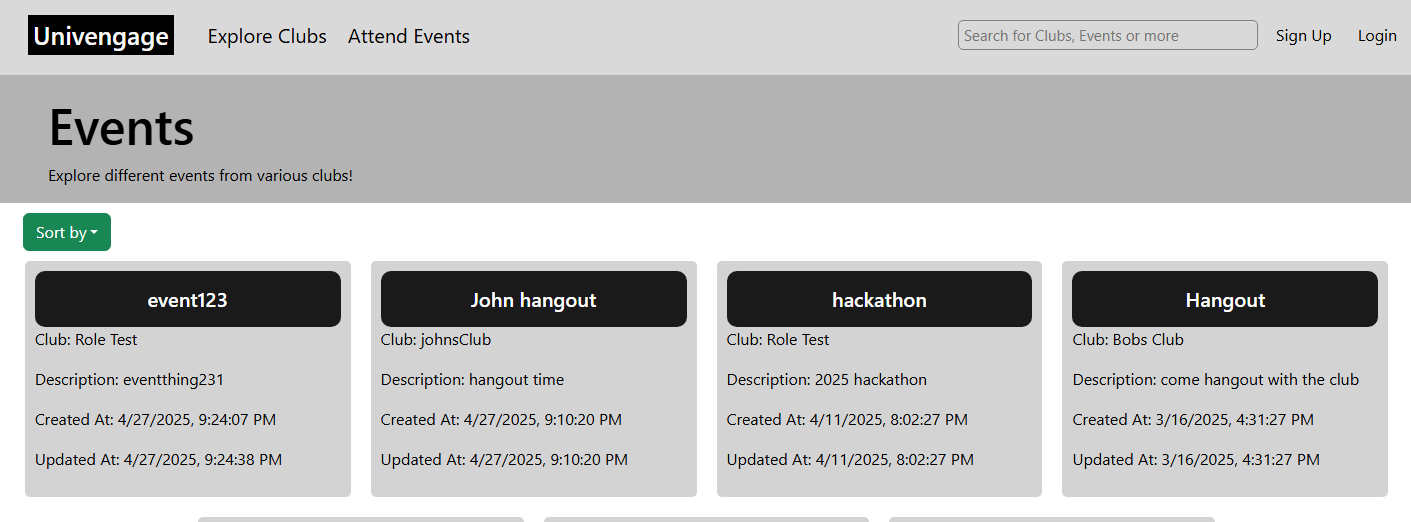The width and height of the screenshot is (1411, 522).
Task: Click the Events page heading
Action: pos(121,128)
